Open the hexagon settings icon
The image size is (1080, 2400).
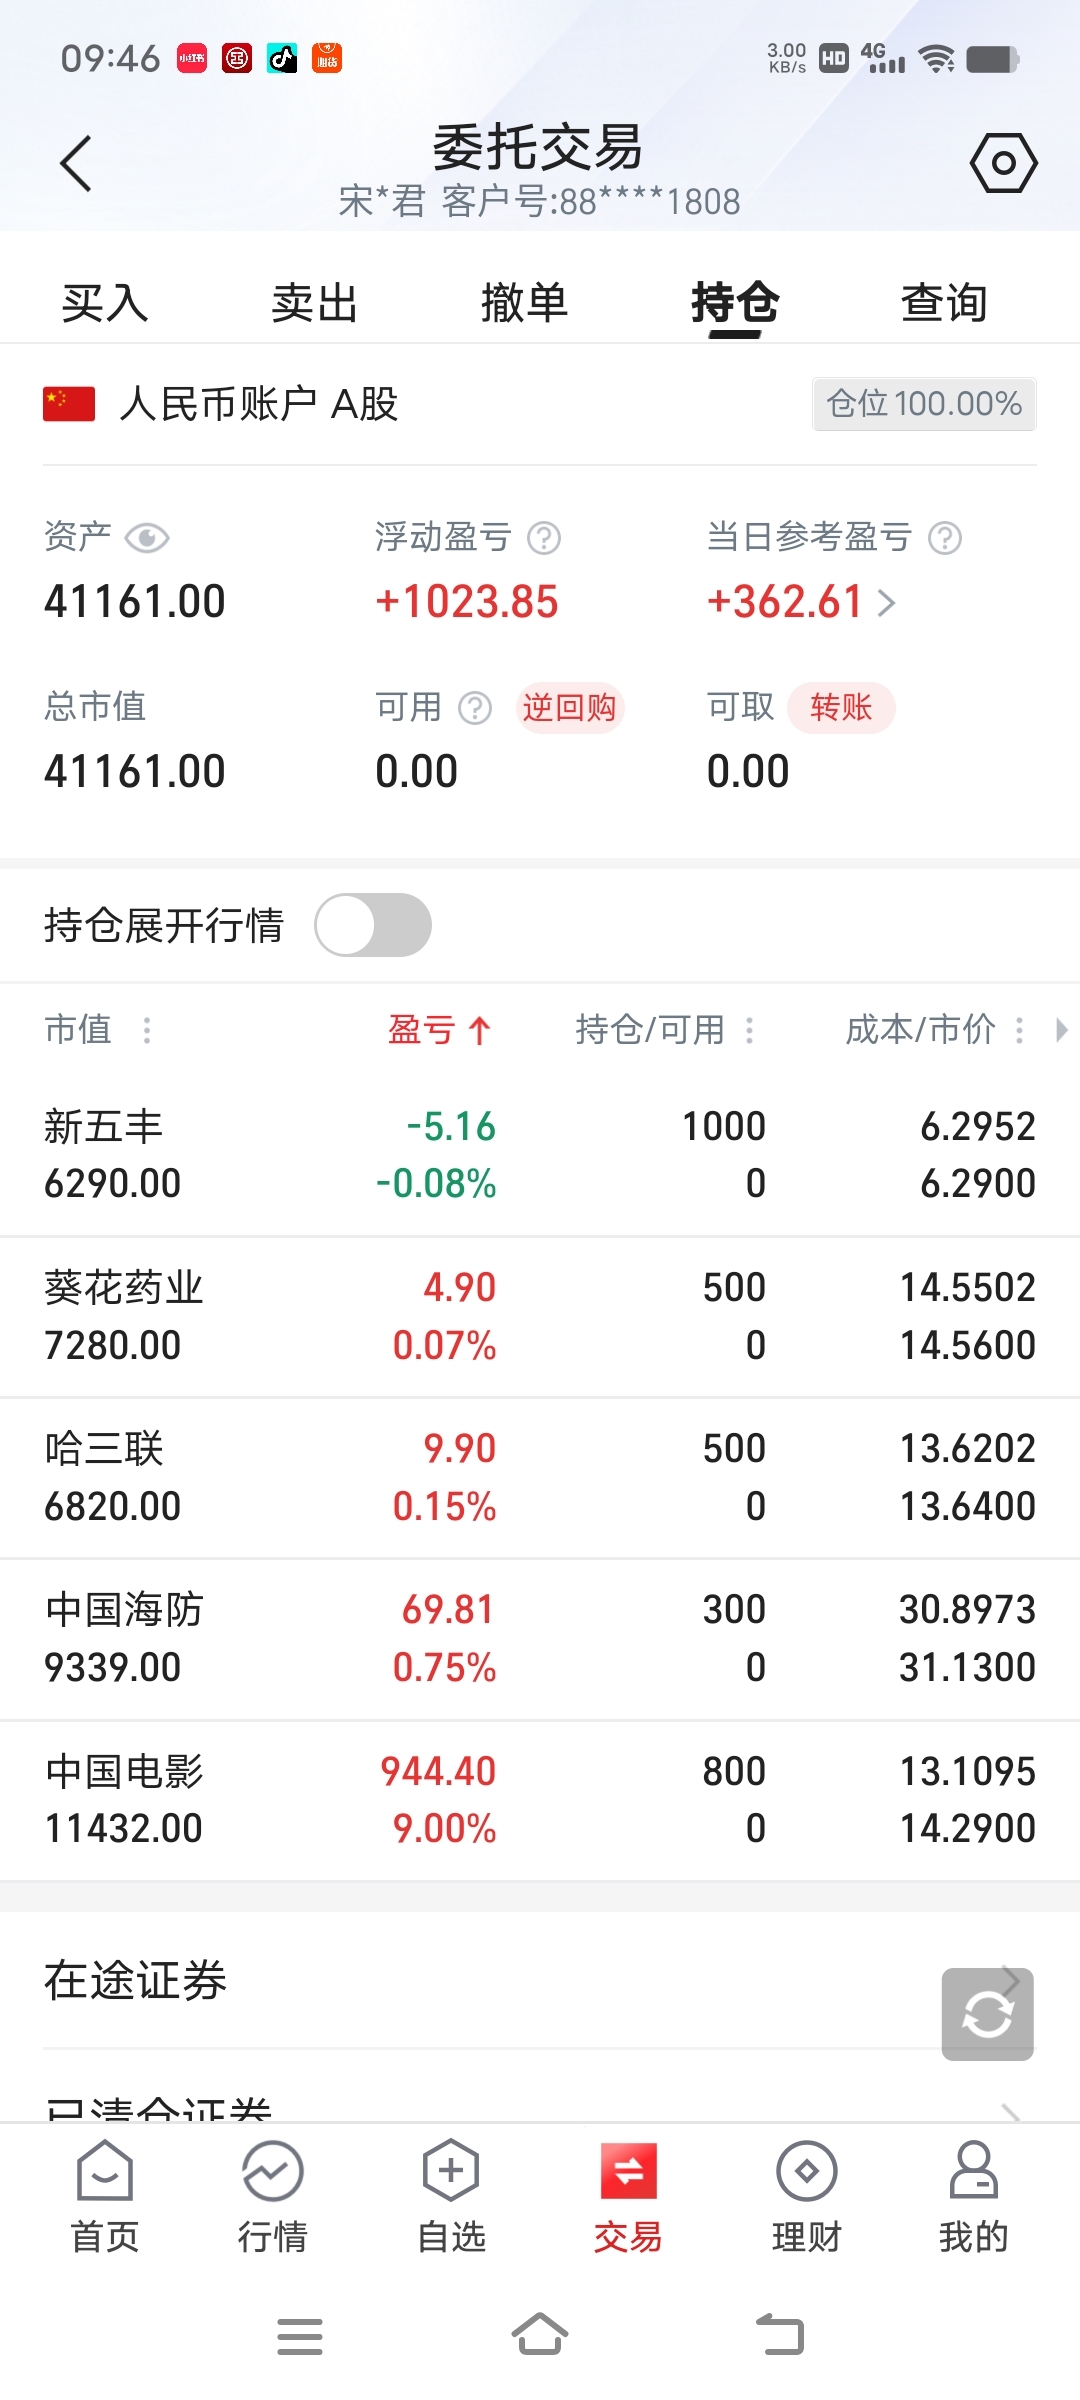[x=1003, y=163]
